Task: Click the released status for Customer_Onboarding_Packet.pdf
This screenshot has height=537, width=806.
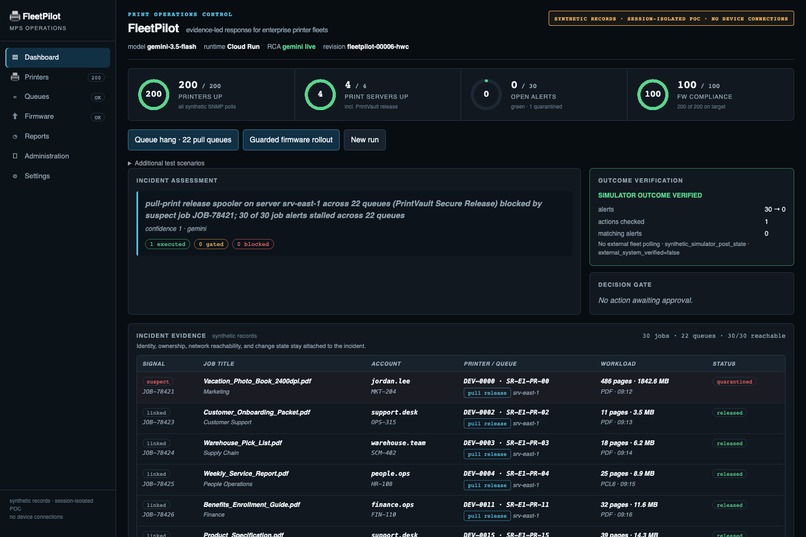Action: 729,413
